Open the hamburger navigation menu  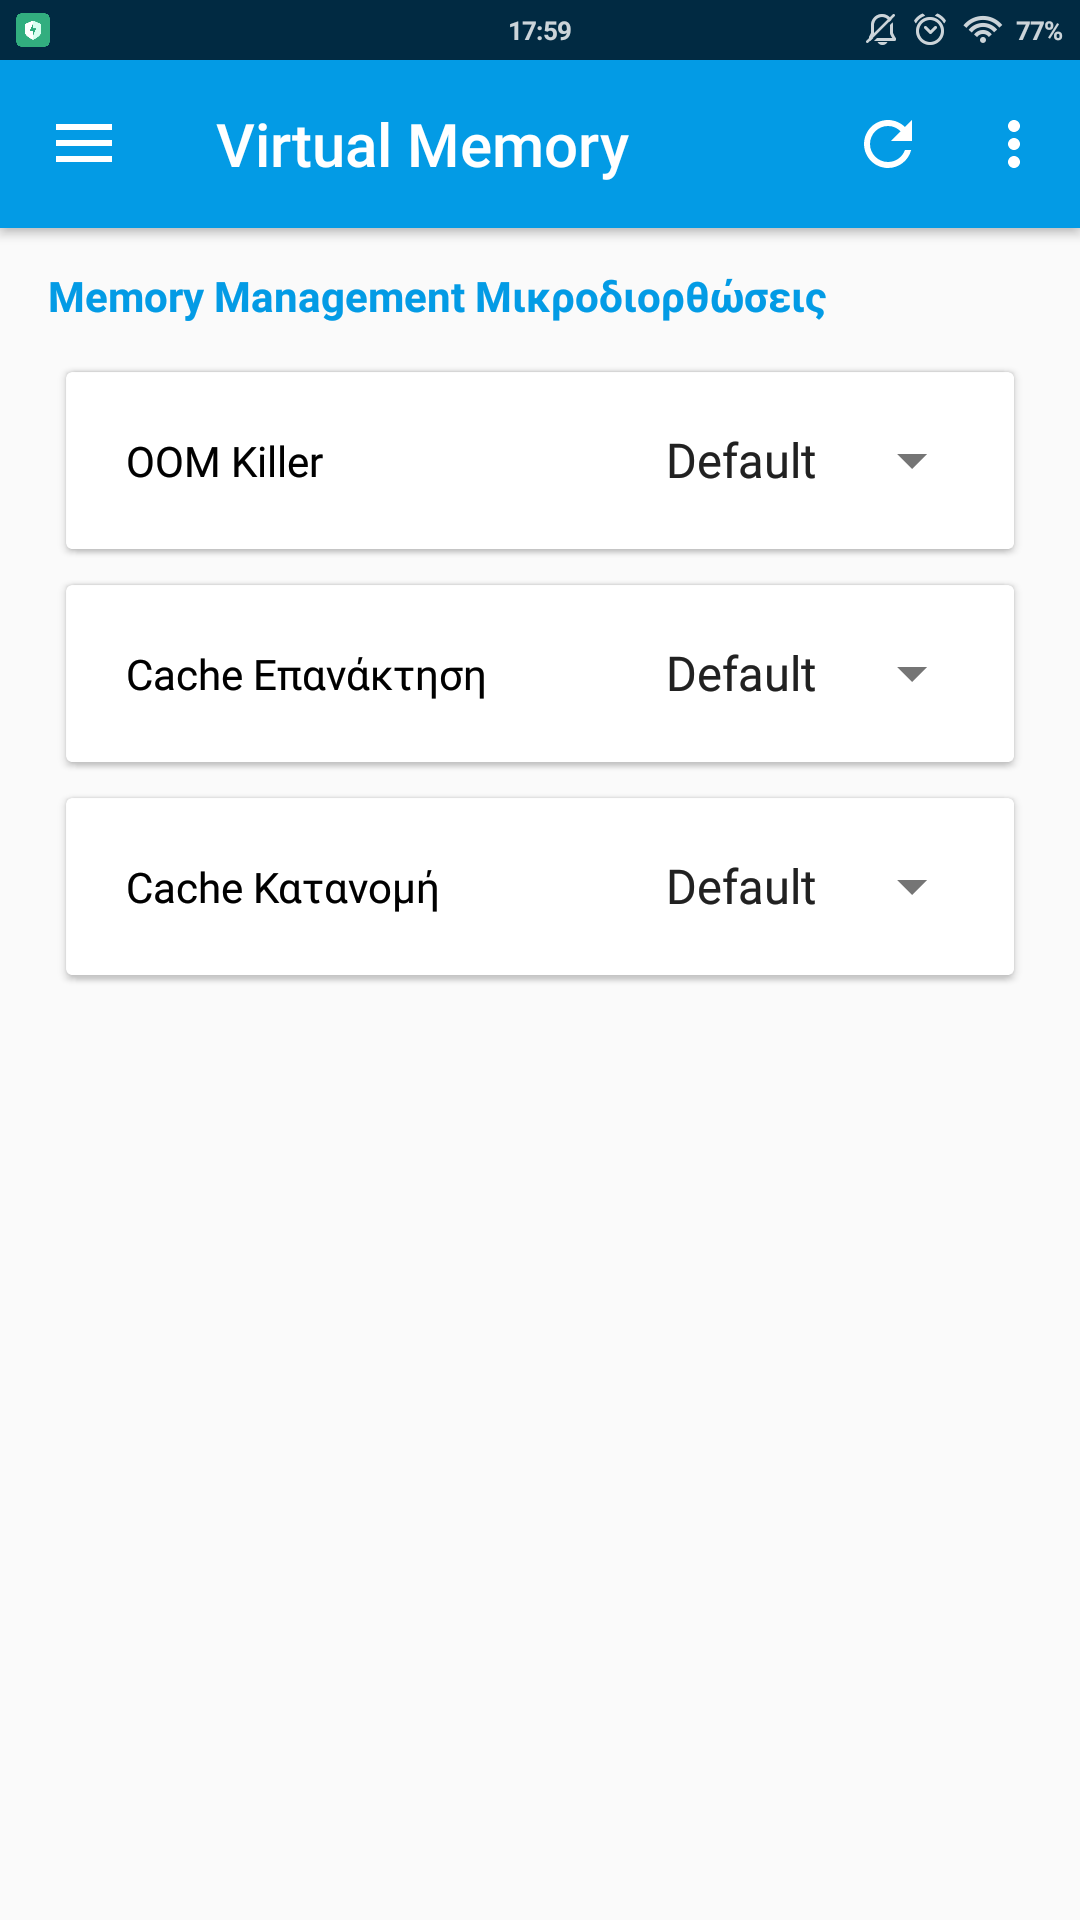click(84, 144)
